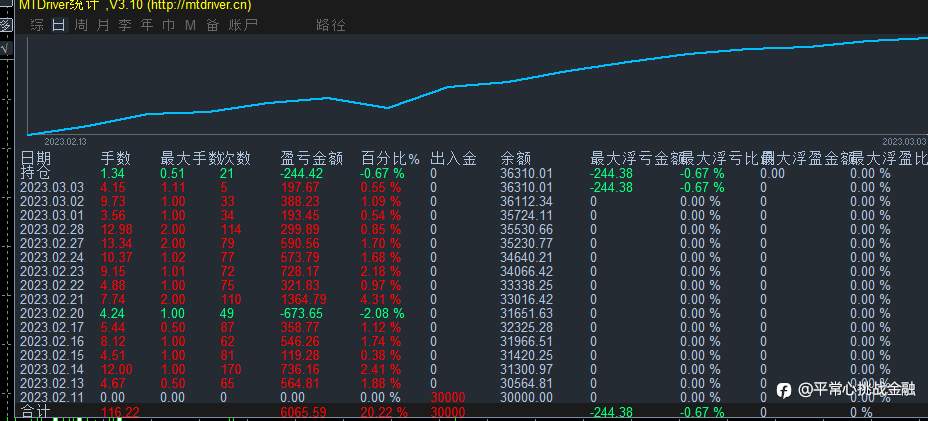Click the 手数 column header
The image size is (928, 421).
116,159
